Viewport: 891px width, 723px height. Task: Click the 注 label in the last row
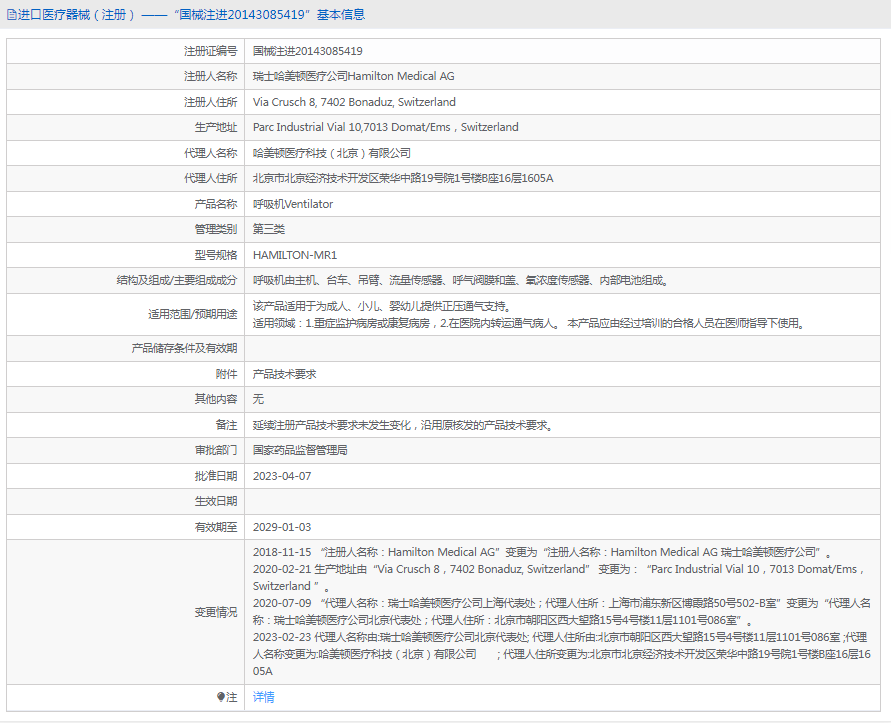click(x=232, y=697)
